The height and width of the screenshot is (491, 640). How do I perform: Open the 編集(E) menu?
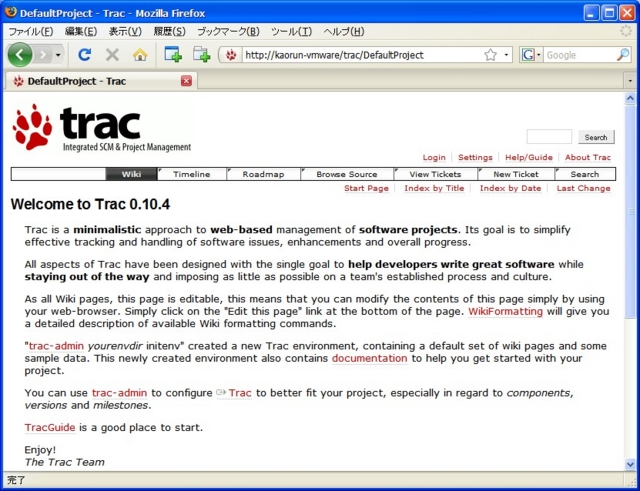coord(81,31)
